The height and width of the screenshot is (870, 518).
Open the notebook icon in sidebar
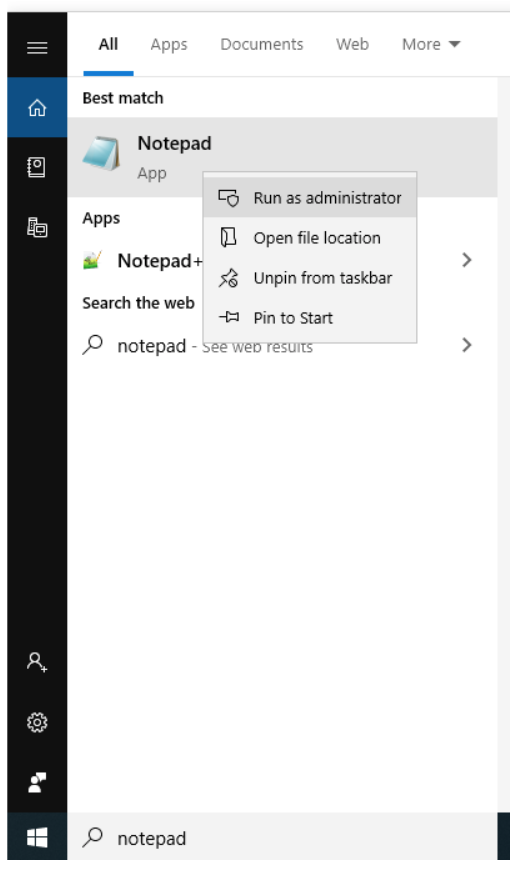(x=37, y=167)
